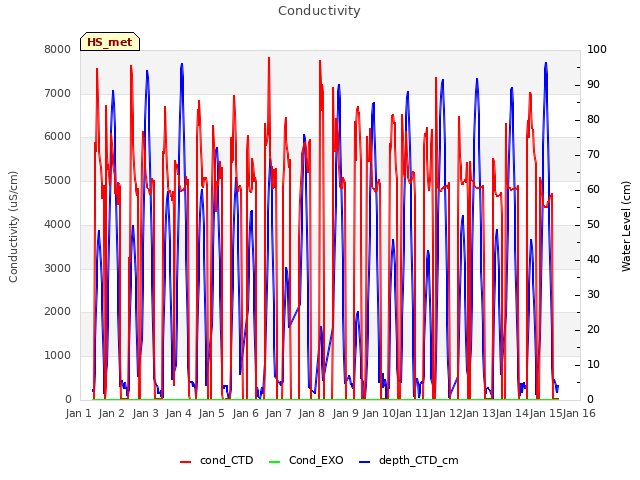Click the Jan 1 date label
Screen dimensions: 640x480
point(78,413)
